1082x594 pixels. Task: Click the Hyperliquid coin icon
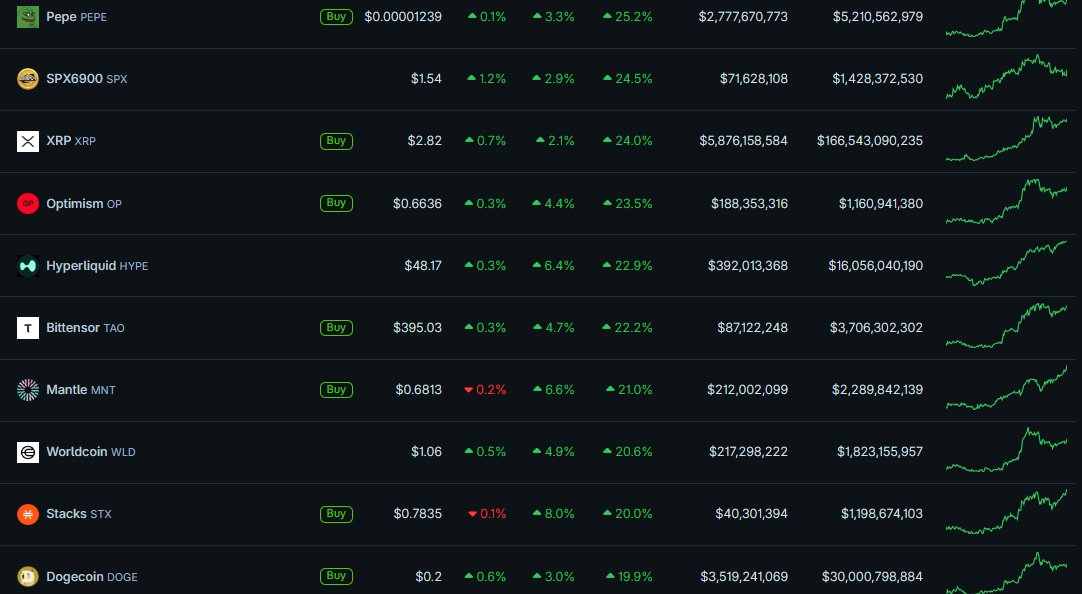(28, 266)
